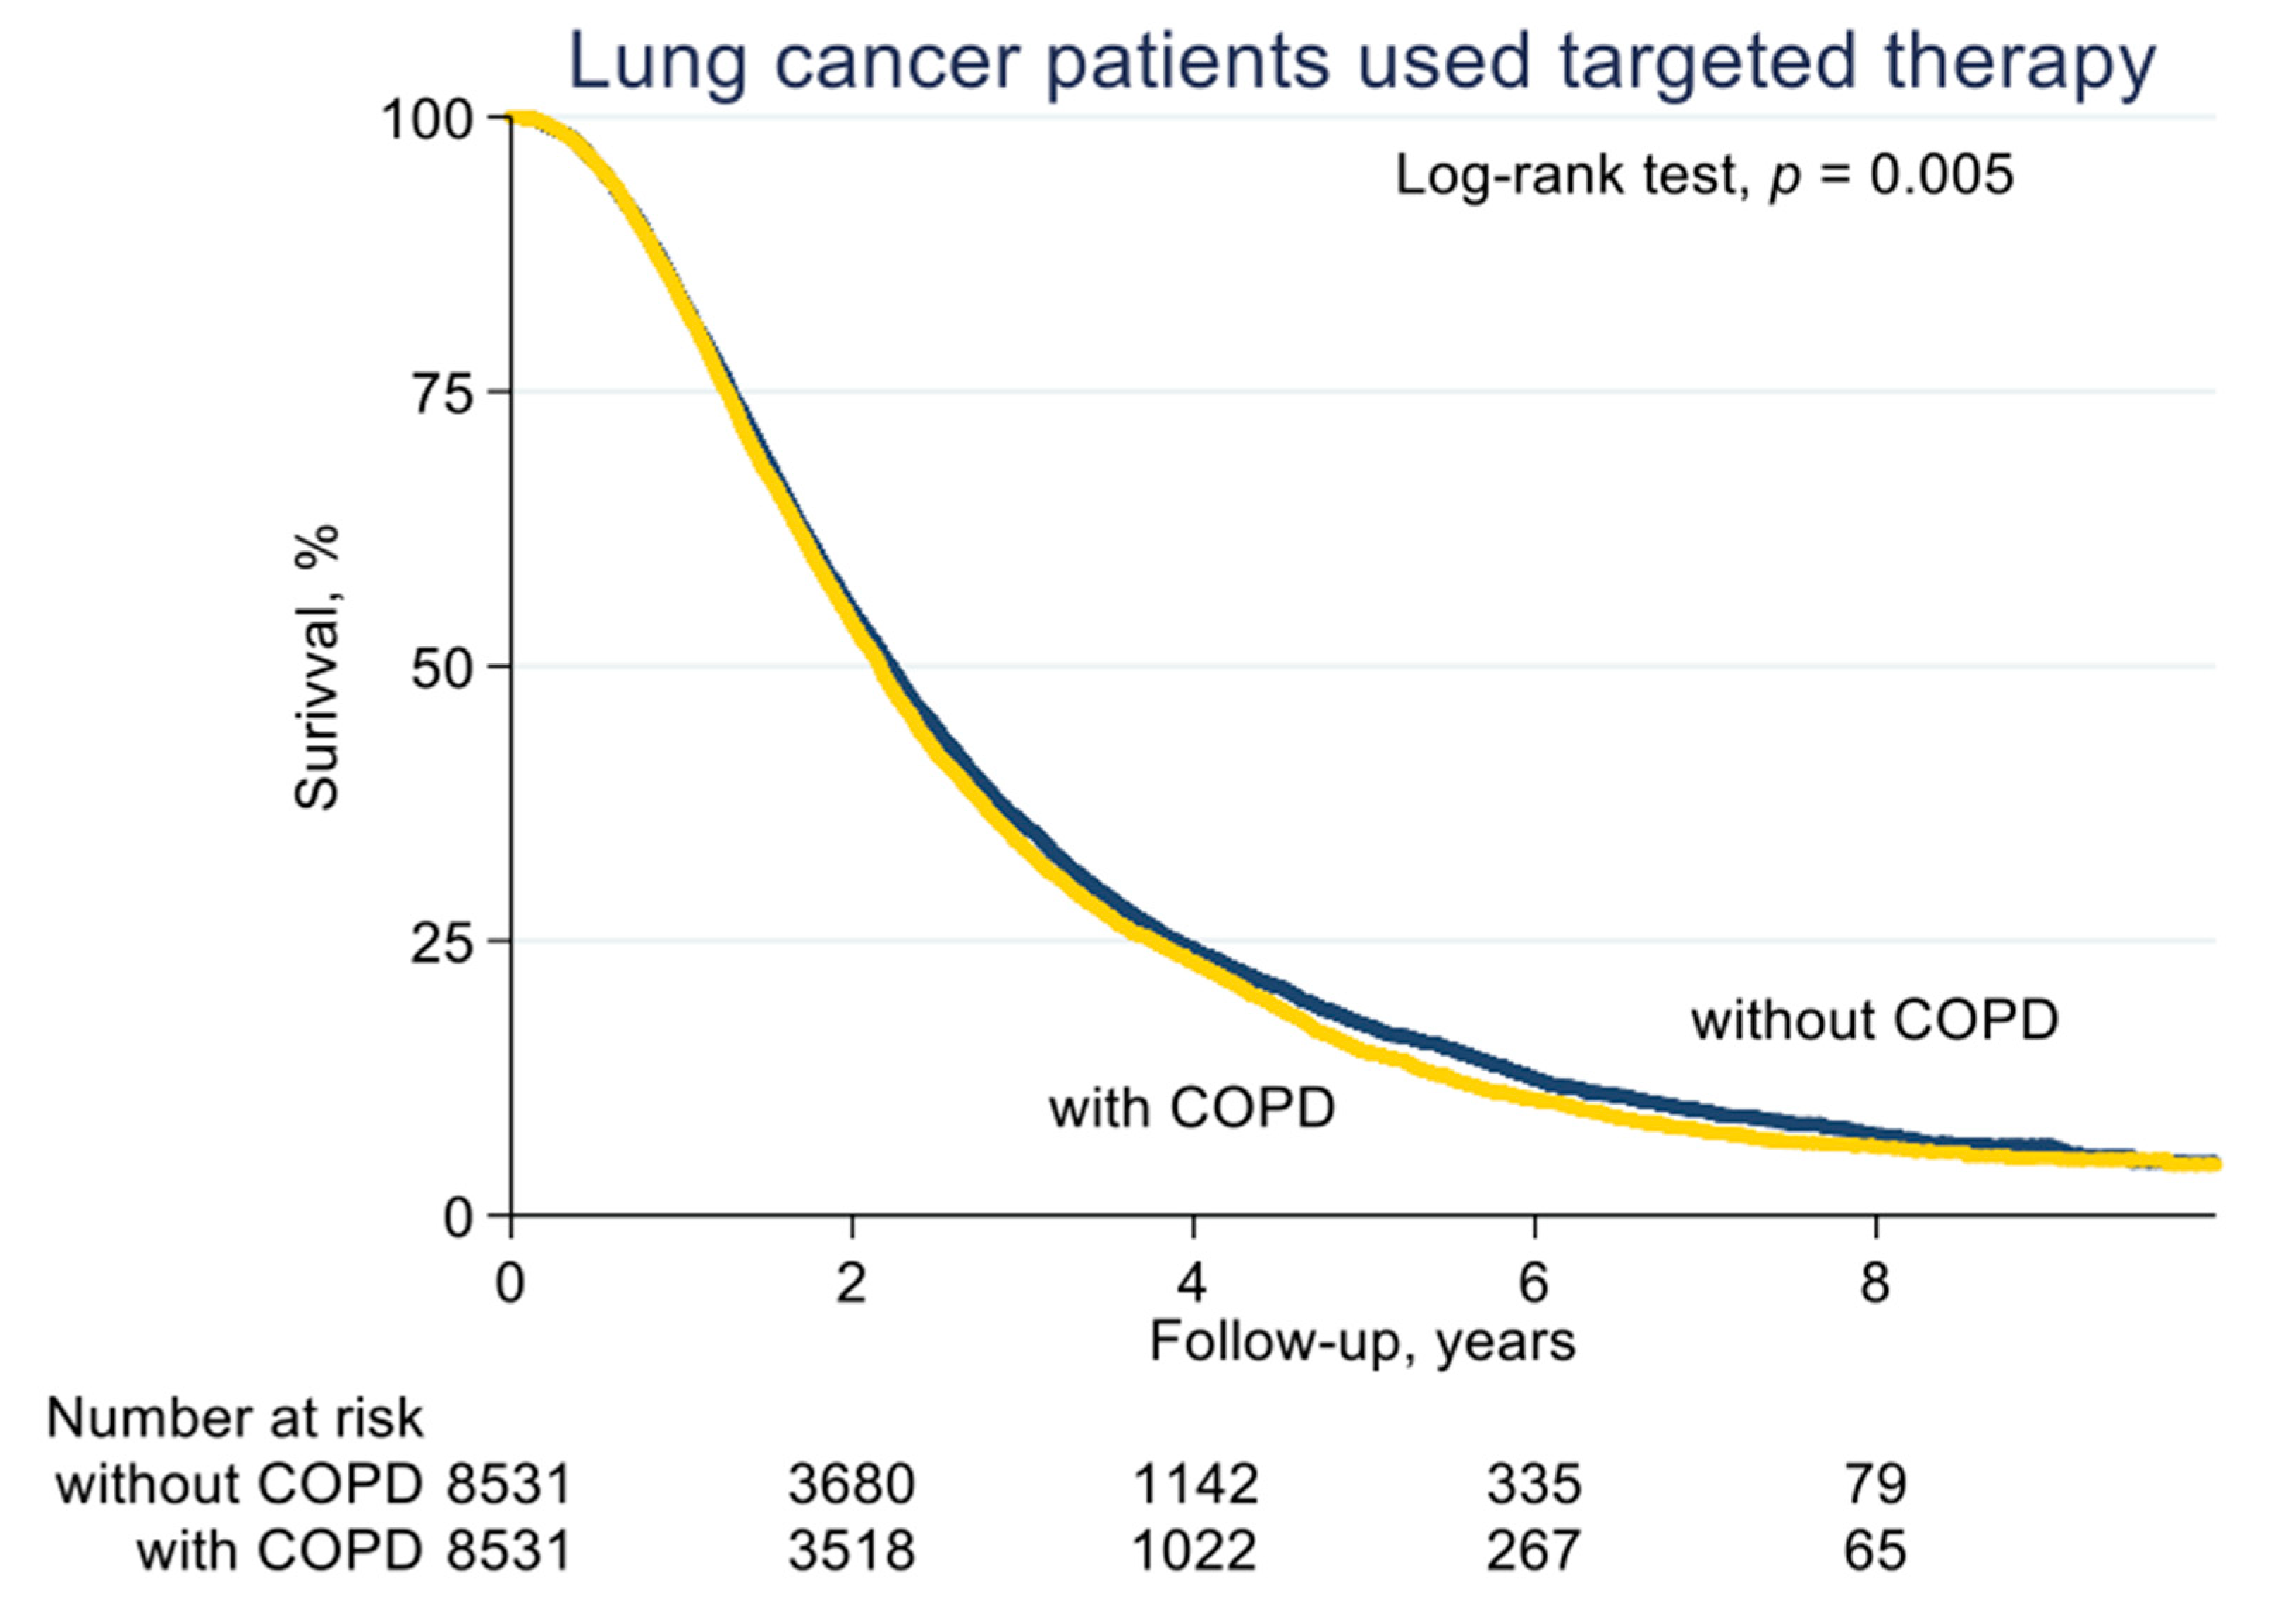The image size is (2273, 1624).
Task: Click the 50 tick on the y-axis
Action: [442, 669]
